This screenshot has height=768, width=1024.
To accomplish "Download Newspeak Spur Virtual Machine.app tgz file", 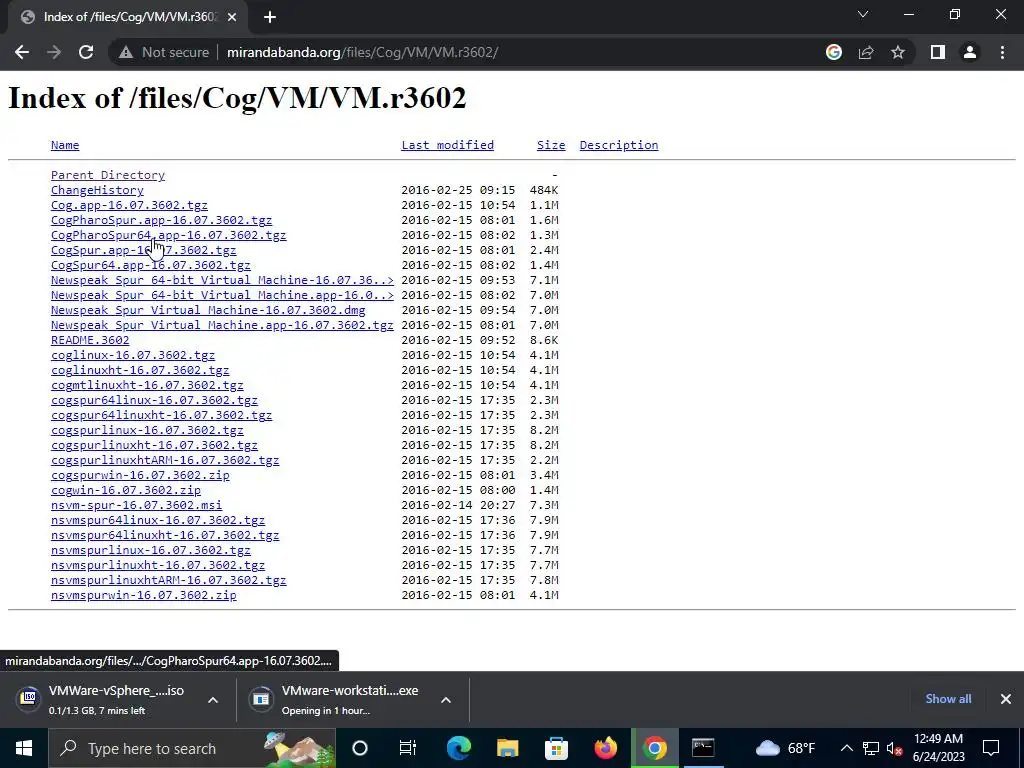I will [222, 325].
